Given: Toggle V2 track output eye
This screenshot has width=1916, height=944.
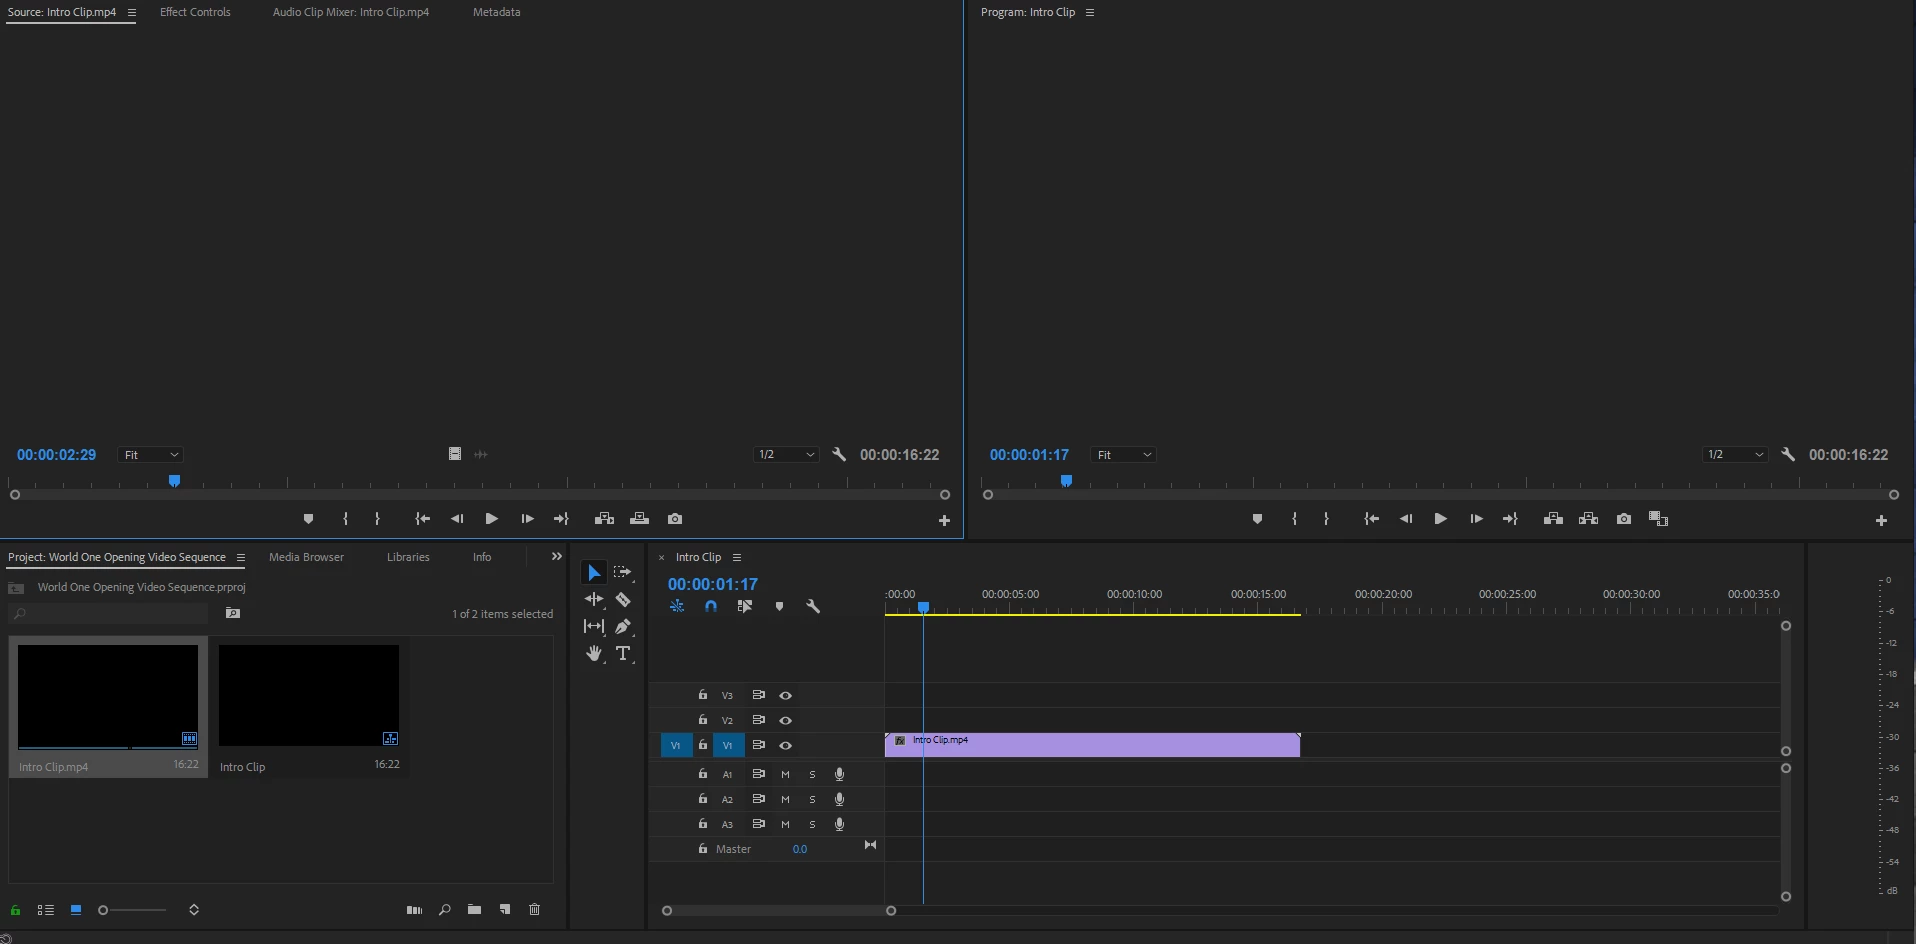Looking at the screenshot, I should 786,721.
